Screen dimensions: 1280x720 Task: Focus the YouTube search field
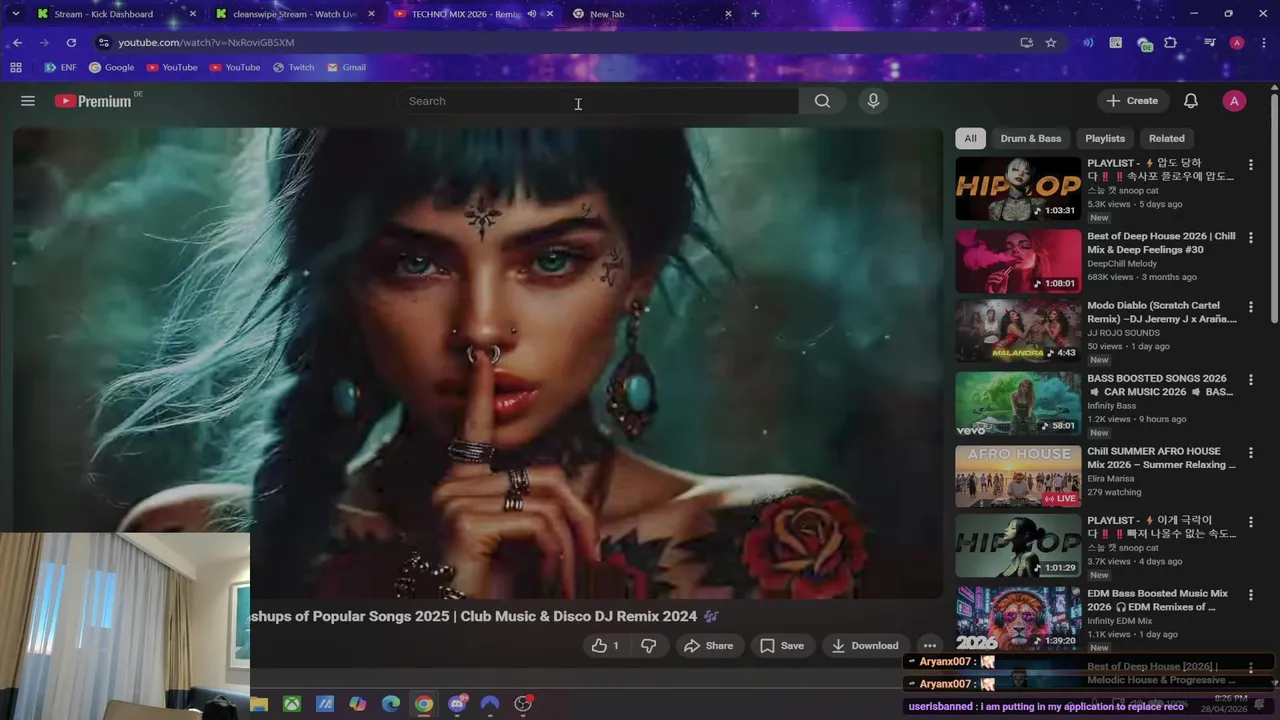pyautogui.click(x=597, y=101)
